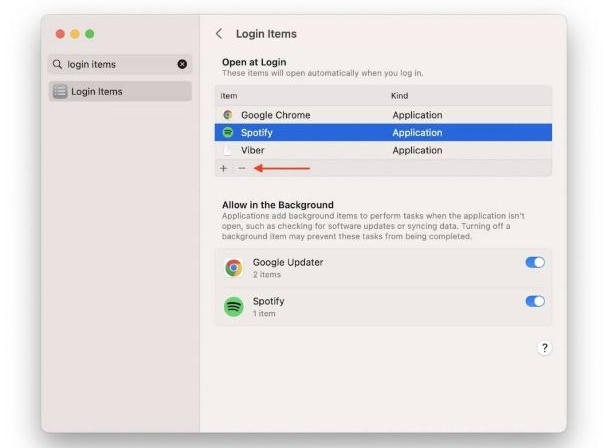Remove selected item with minus button
The width and height of the screenshot is (608, 448).
(x=241, y=168)
